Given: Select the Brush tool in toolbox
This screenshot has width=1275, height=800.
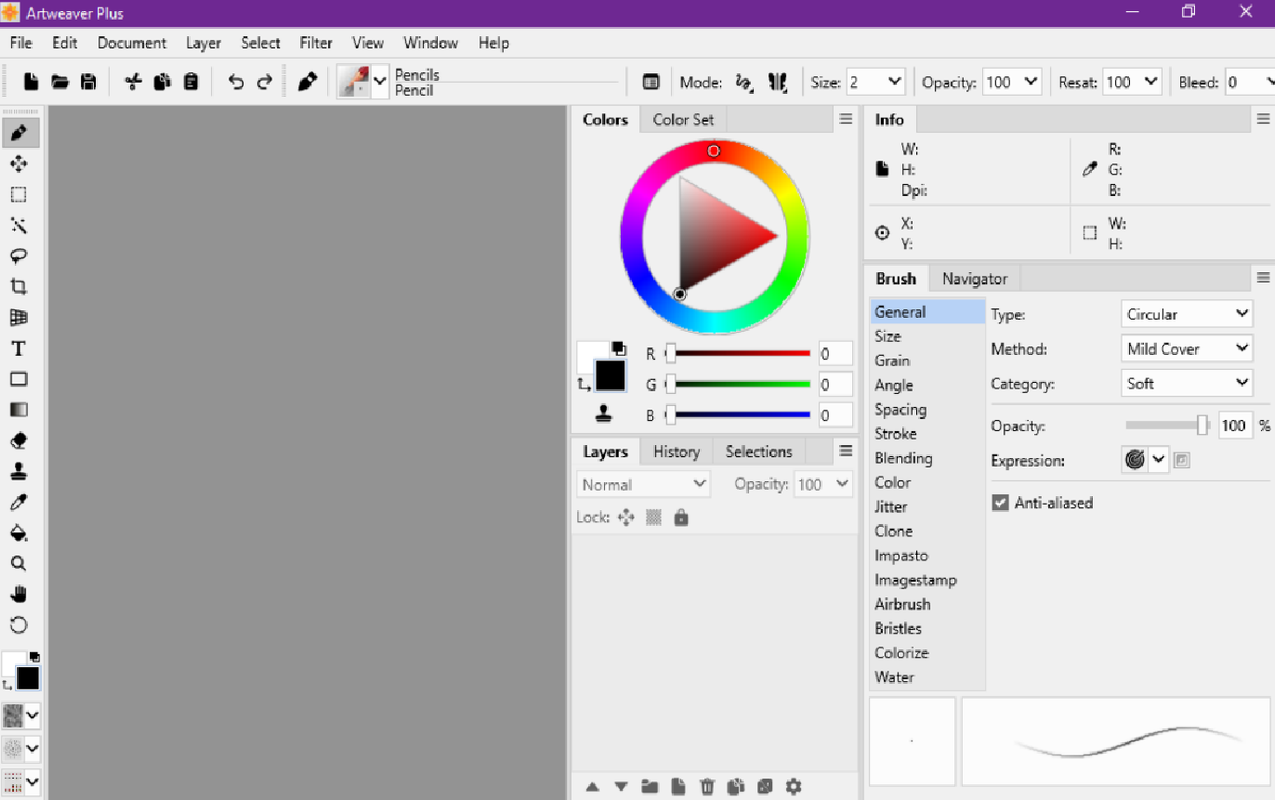Looking at the screenshot, I should click(19, 133).
